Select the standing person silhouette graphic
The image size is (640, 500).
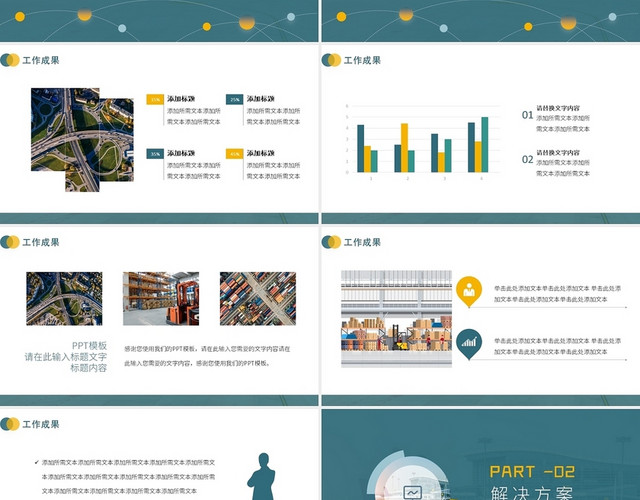tap(262, 476)
